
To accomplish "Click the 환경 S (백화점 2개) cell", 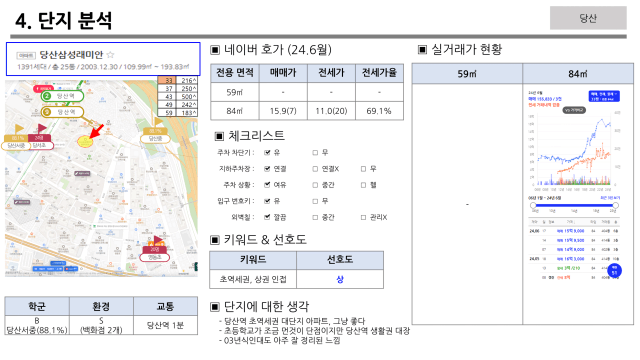I will tap(101, 325).
